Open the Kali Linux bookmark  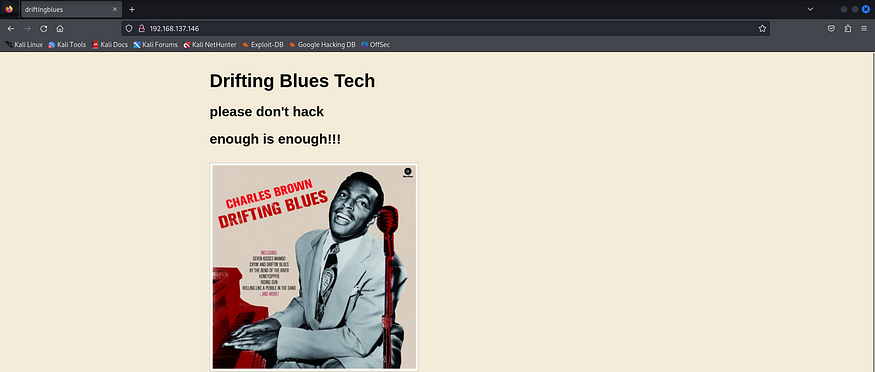tap(24, 45)
